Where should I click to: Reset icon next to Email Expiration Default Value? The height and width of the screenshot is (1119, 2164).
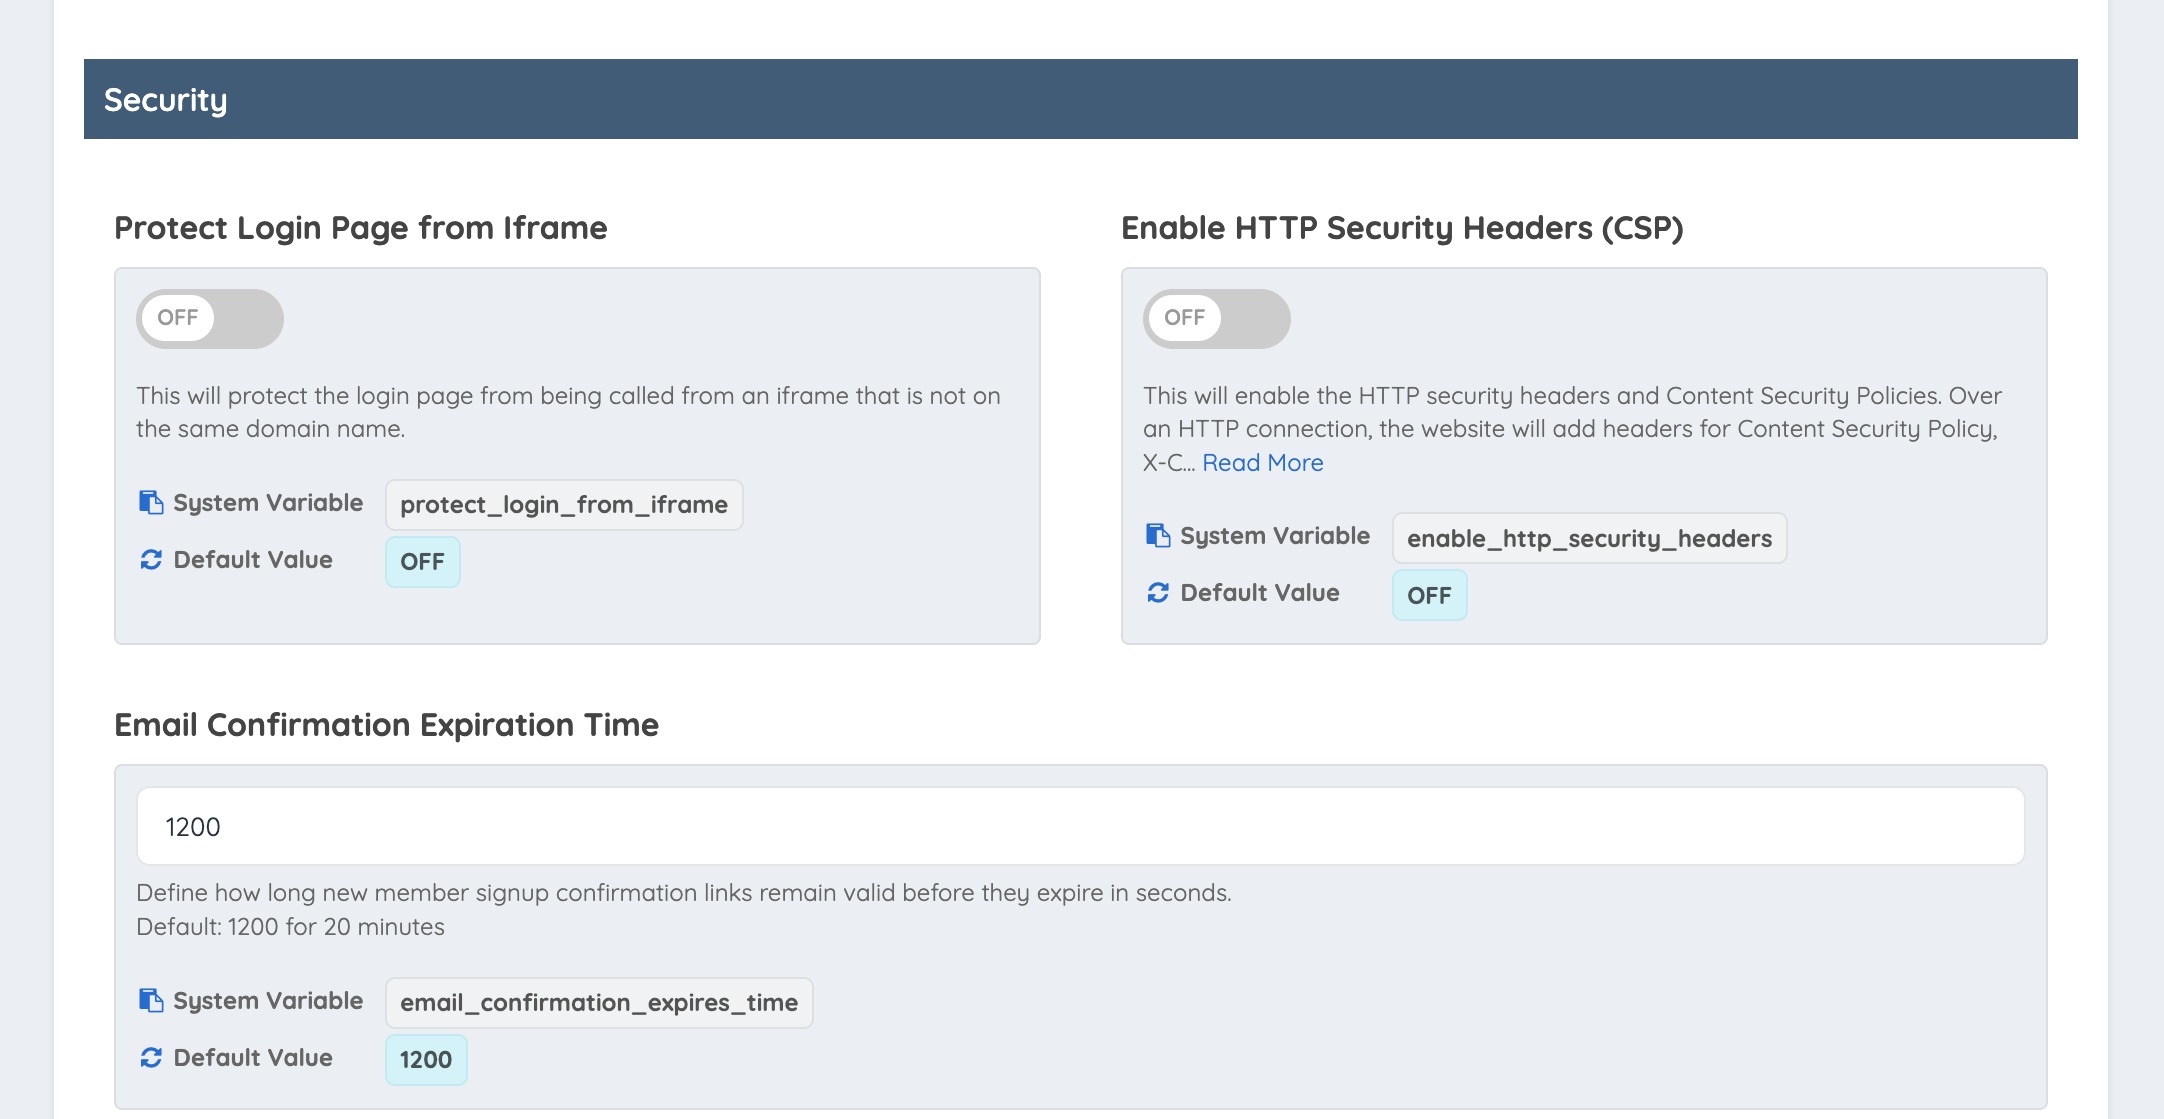[151, 1058]
